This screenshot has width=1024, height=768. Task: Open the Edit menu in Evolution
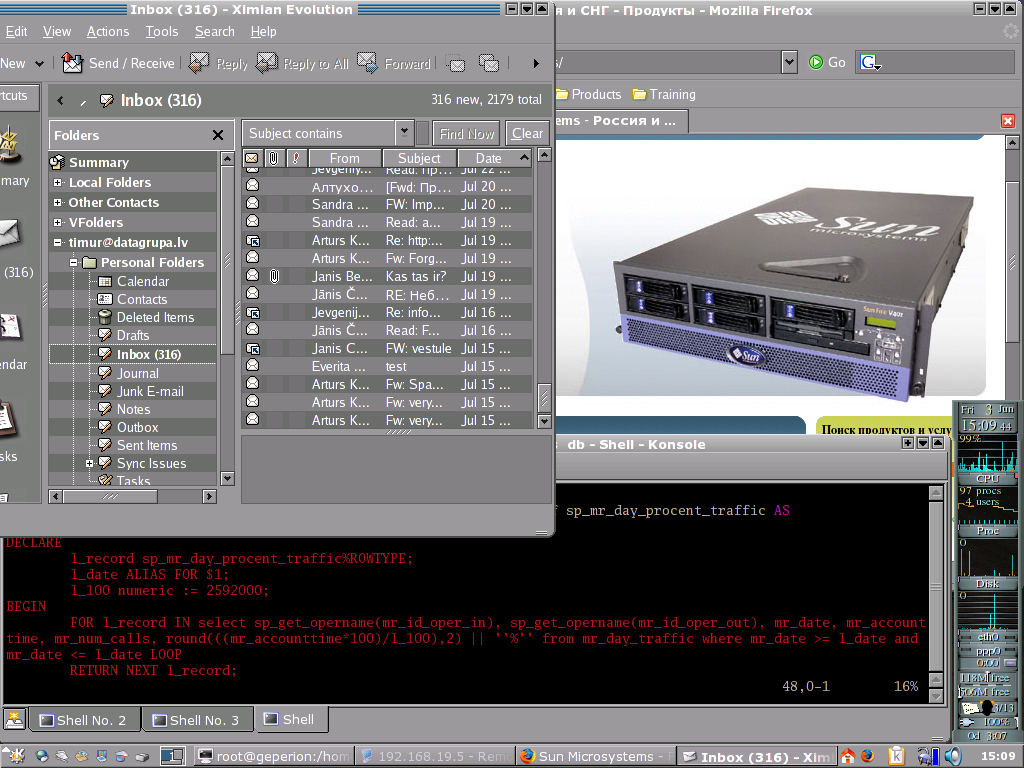click(x=16, y=31)
